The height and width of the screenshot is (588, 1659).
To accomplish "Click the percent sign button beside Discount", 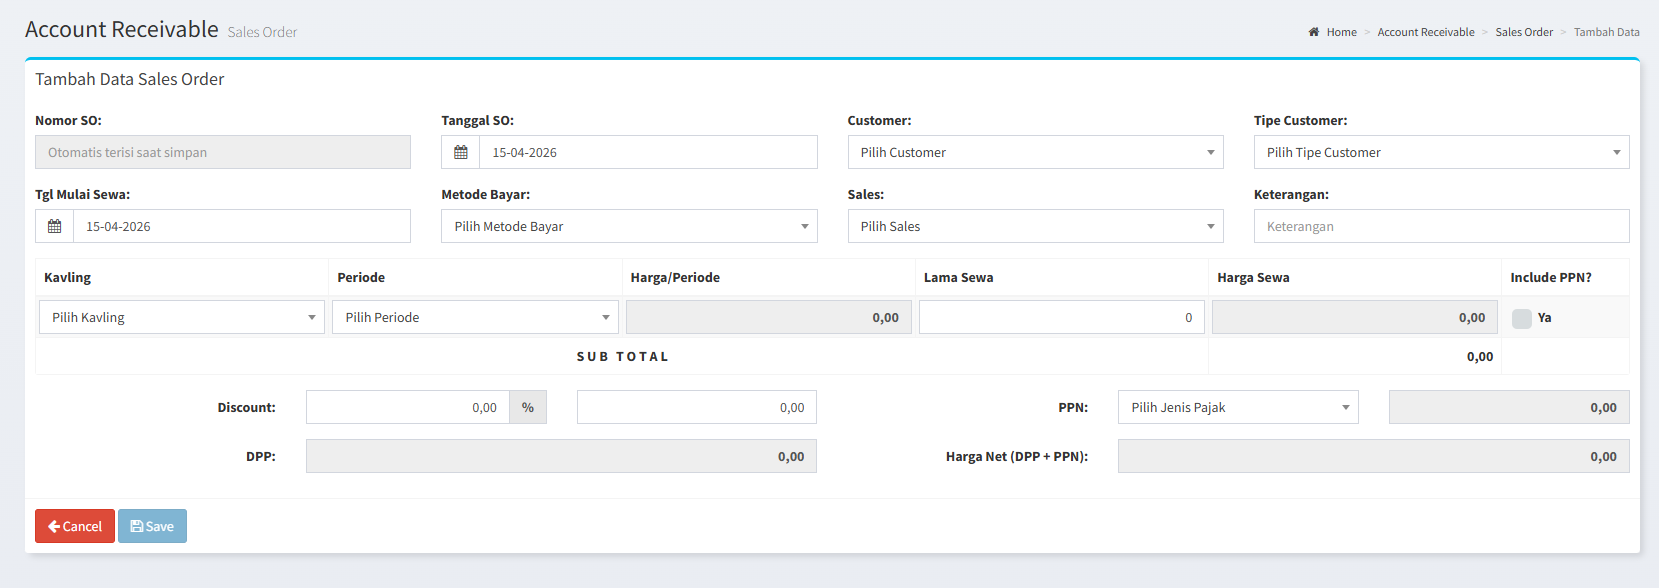I will pos(528,407).
